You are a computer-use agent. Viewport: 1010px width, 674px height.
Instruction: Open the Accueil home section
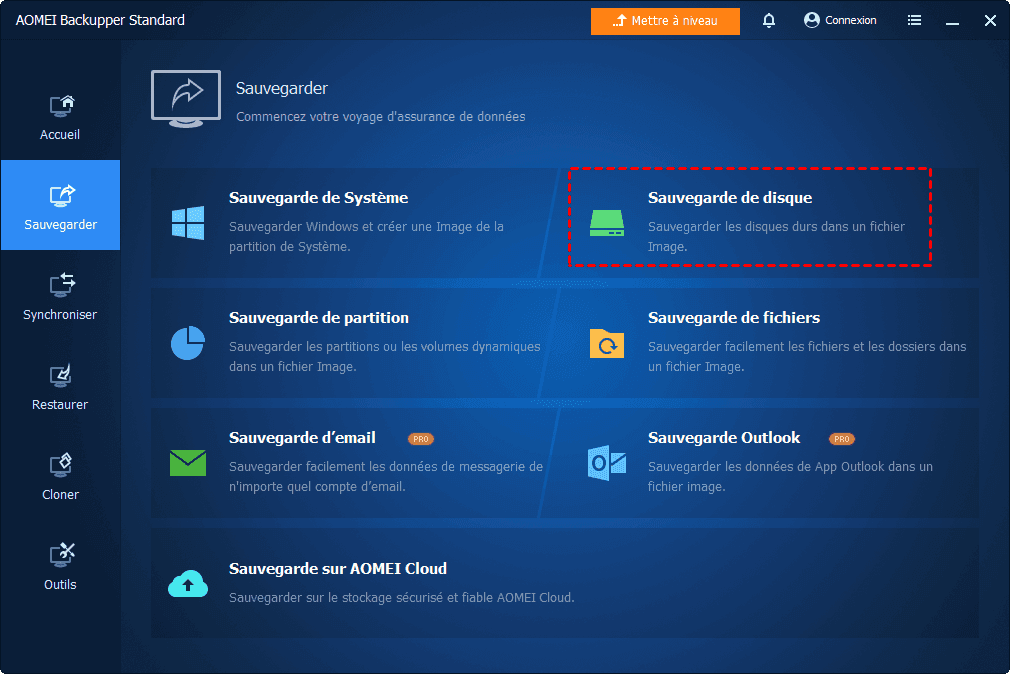[60, 117]
